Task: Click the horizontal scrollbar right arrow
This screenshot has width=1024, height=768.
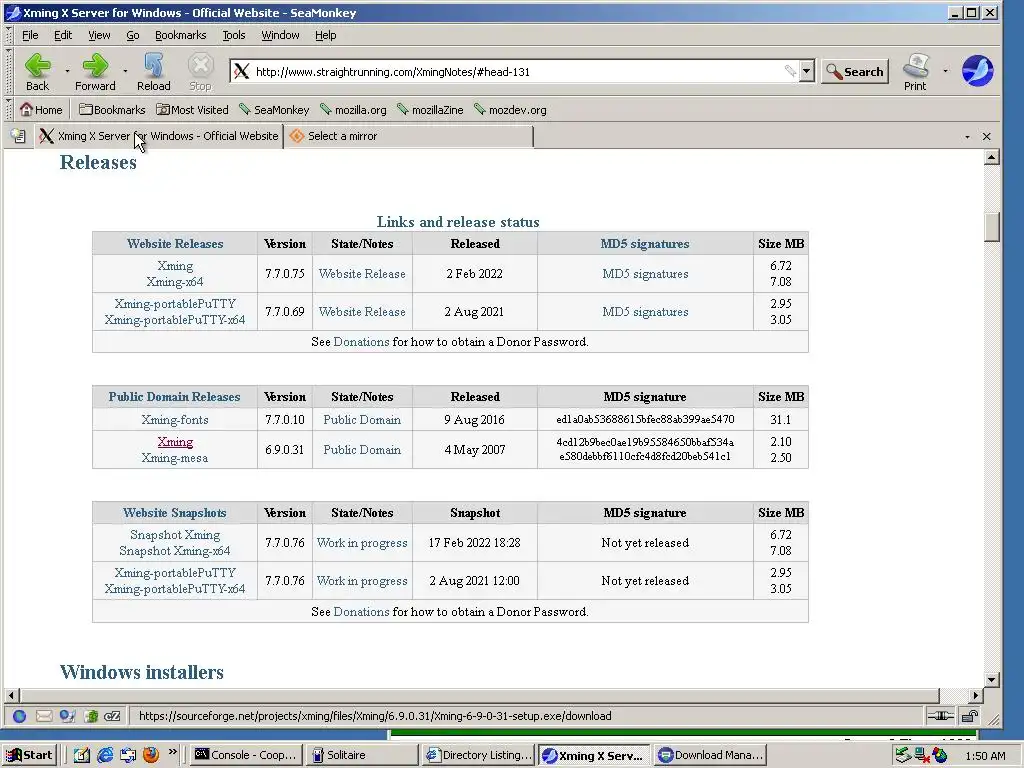Action: click(976, 696)
